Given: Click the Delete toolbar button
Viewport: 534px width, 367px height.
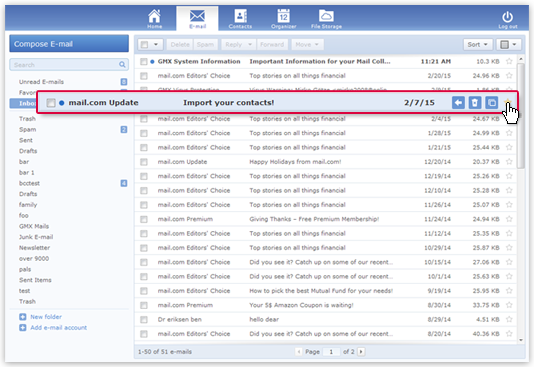Looking at the screenshot, I should [x=180, y=45].
